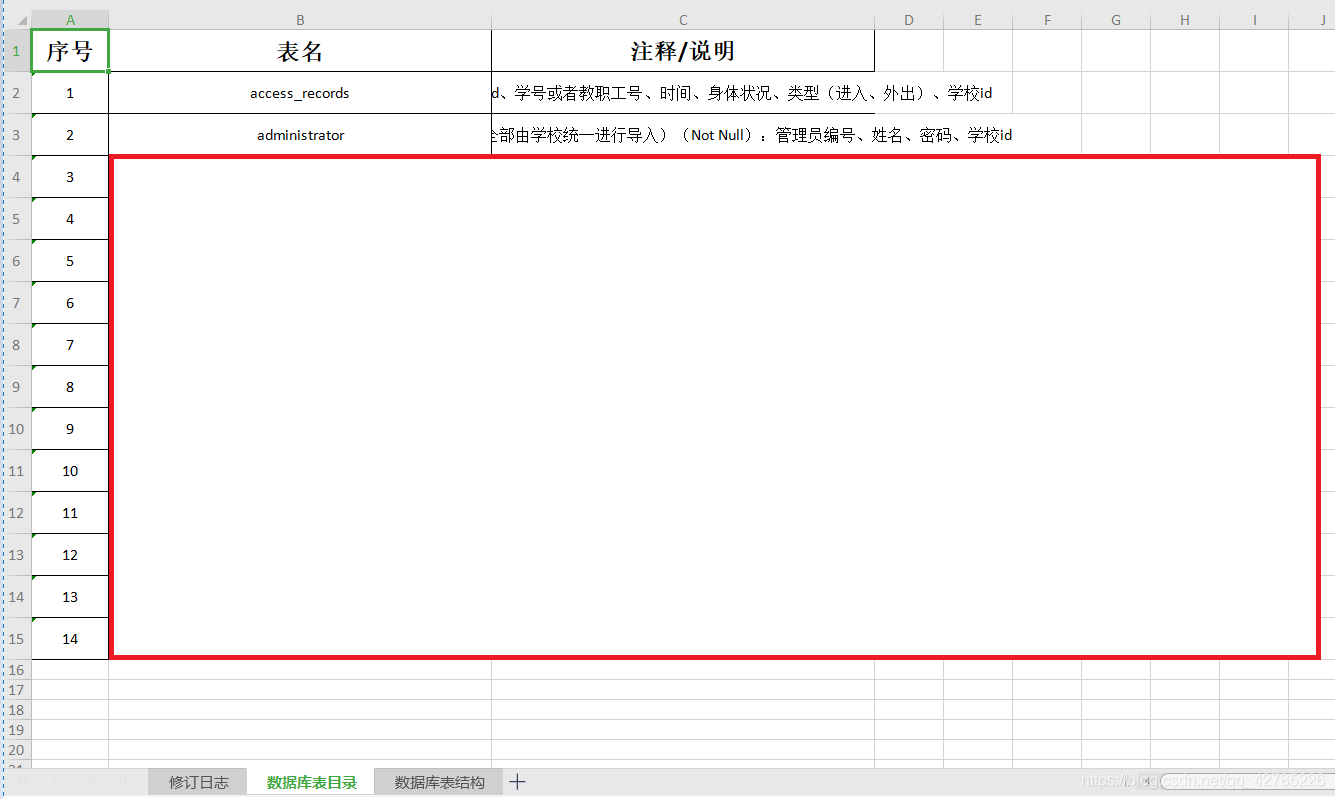This screenshot has width=1335, height=799.
Task: Select the cell showing serial number 10
Action: click(x=69, y=471)
